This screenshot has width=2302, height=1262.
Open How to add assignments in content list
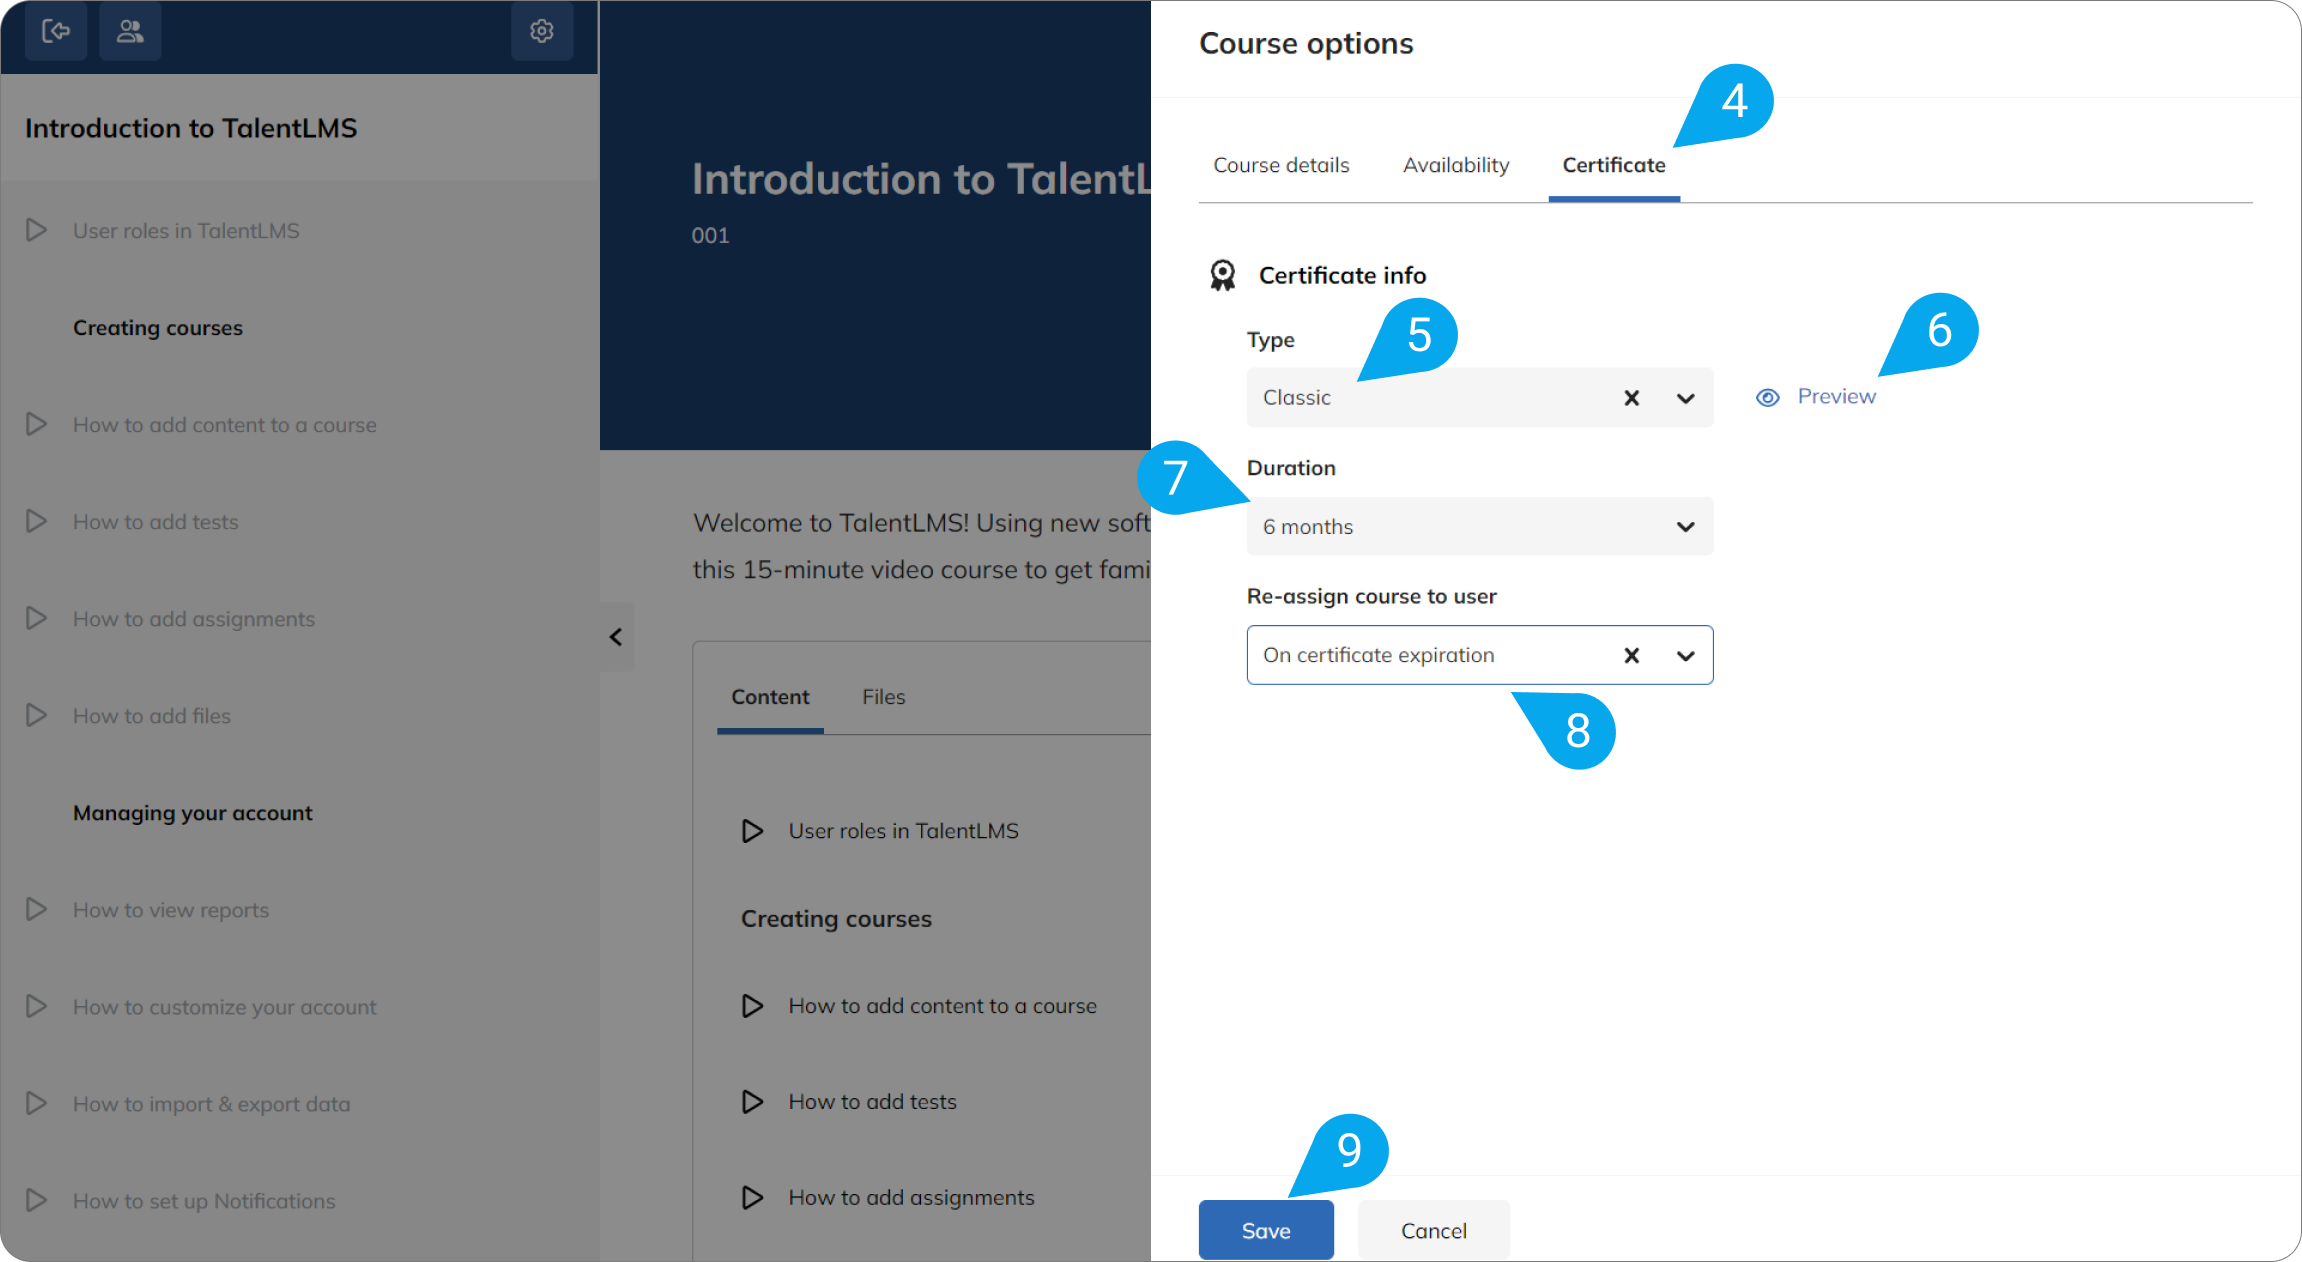pos(911,1198)
